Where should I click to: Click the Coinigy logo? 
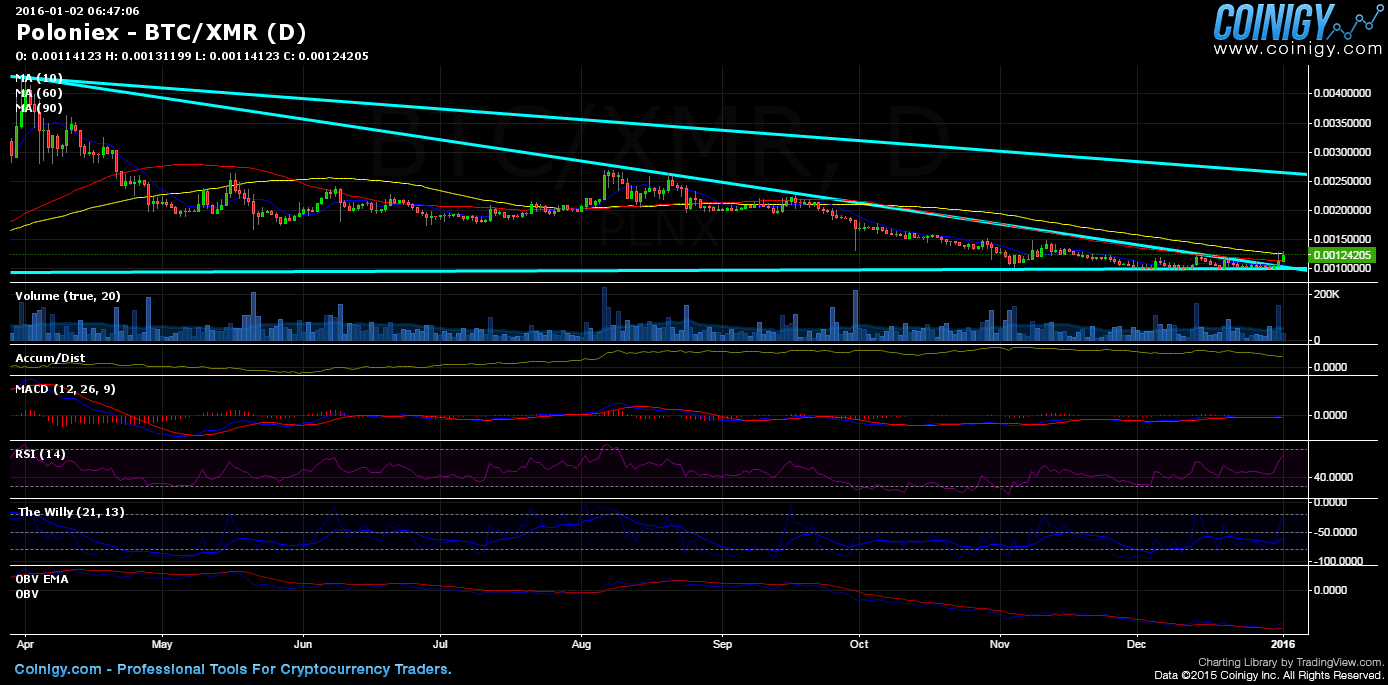pyautogui.click(x=1298, y=22)
